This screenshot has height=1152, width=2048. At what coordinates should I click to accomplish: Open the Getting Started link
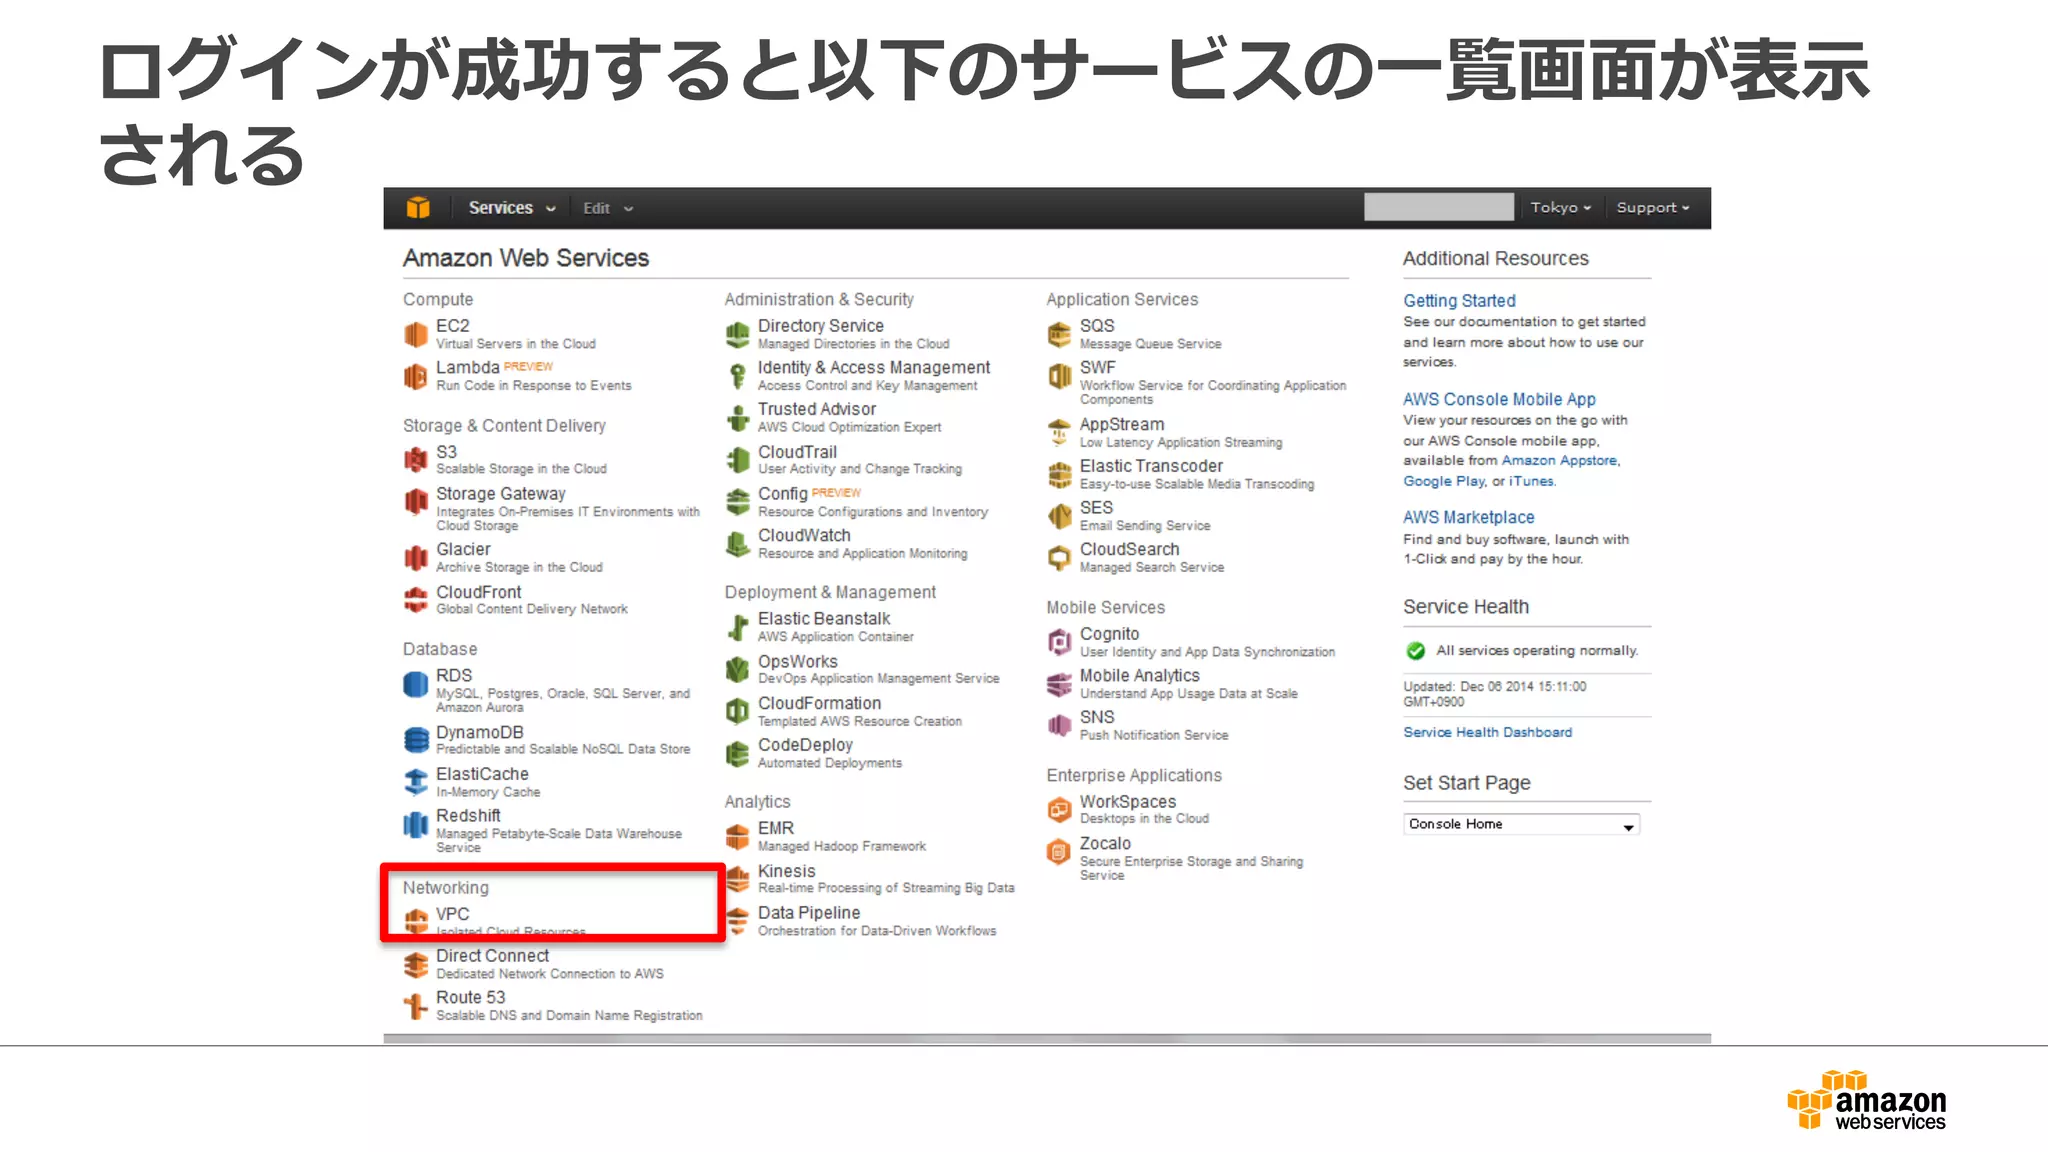[x=1459, y=301]
